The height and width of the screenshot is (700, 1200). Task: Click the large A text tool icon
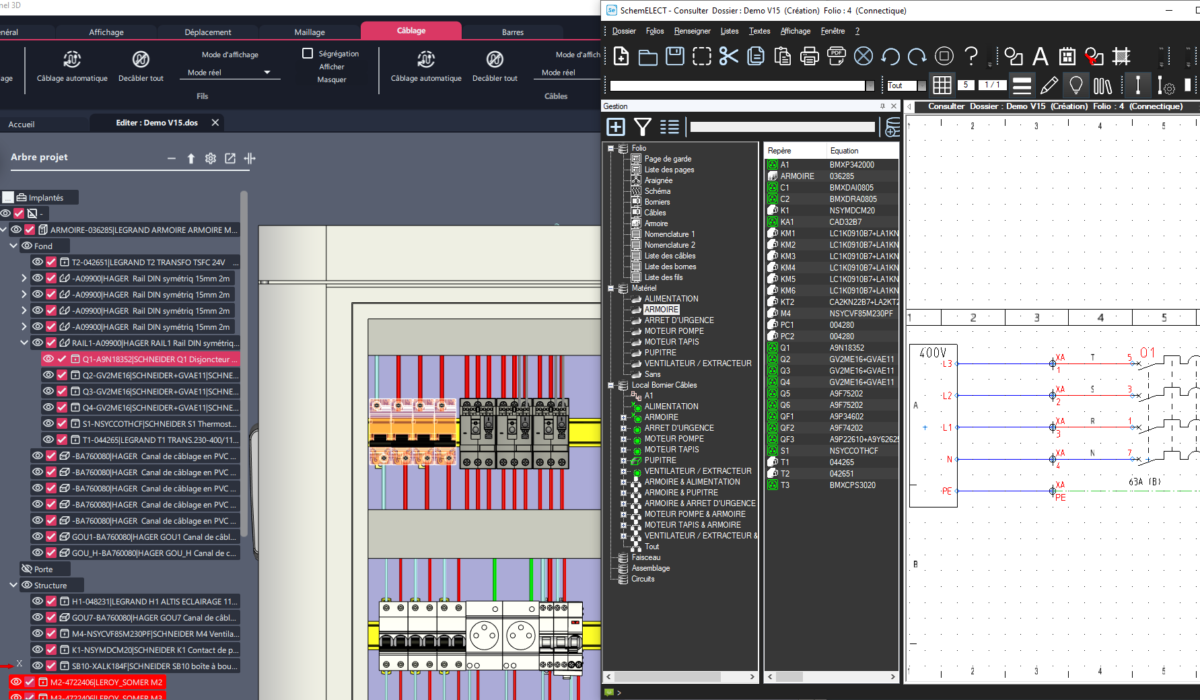tap(1040, 56)
